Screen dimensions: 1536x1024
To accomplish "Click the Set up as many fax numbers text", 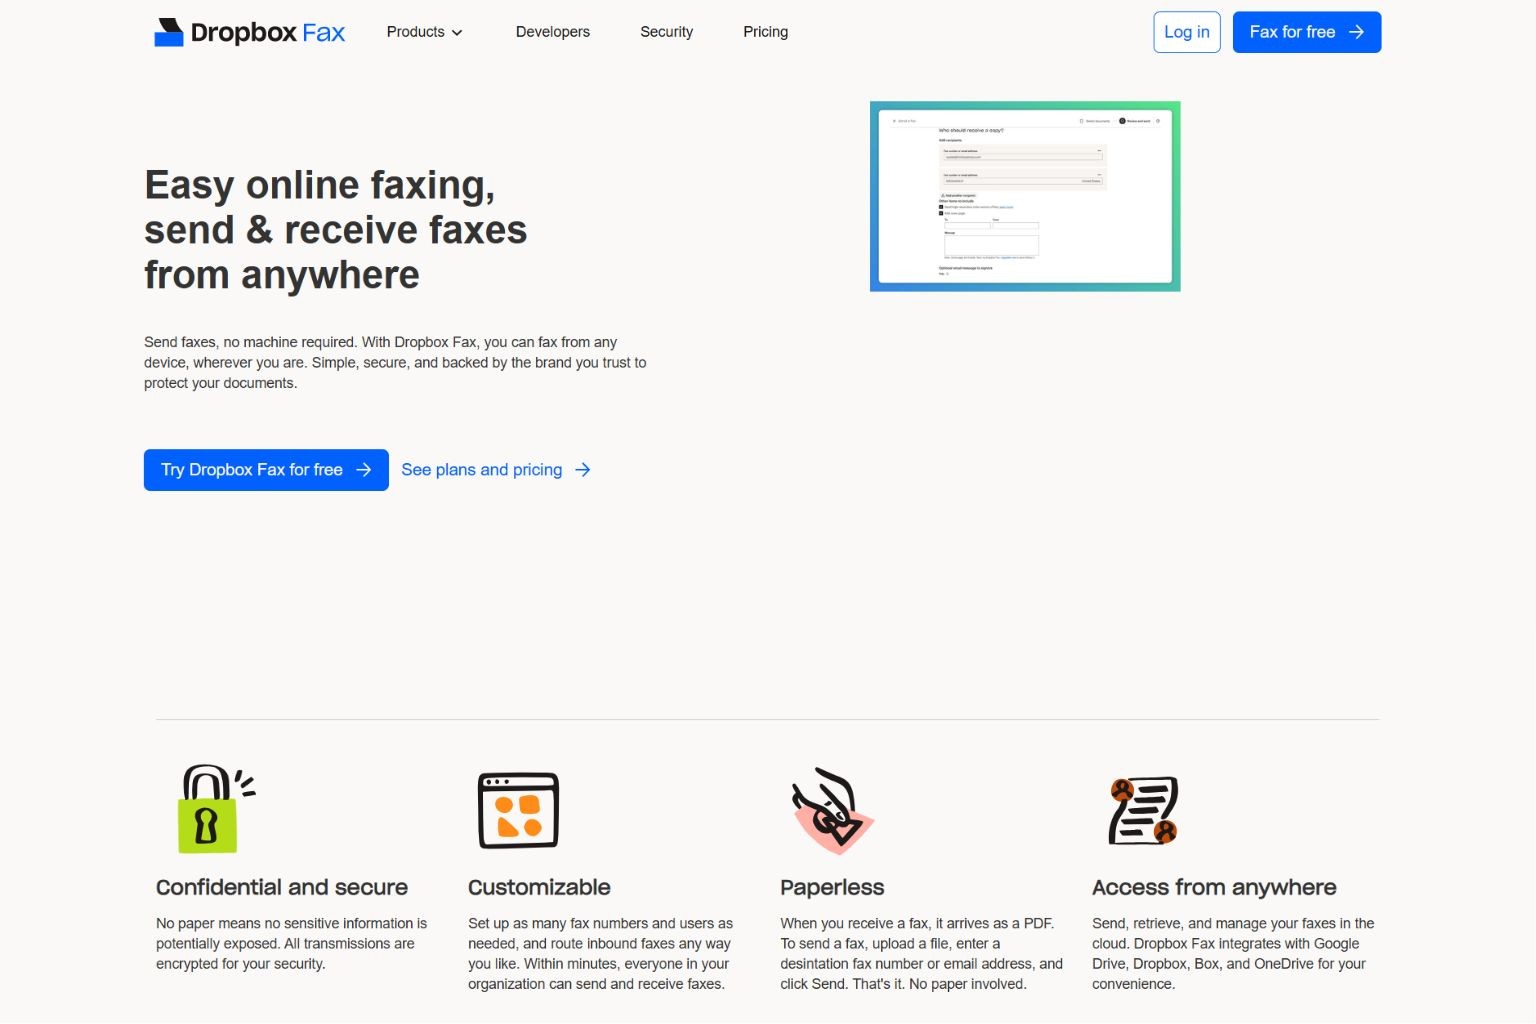I will click(x=600, y=953).
